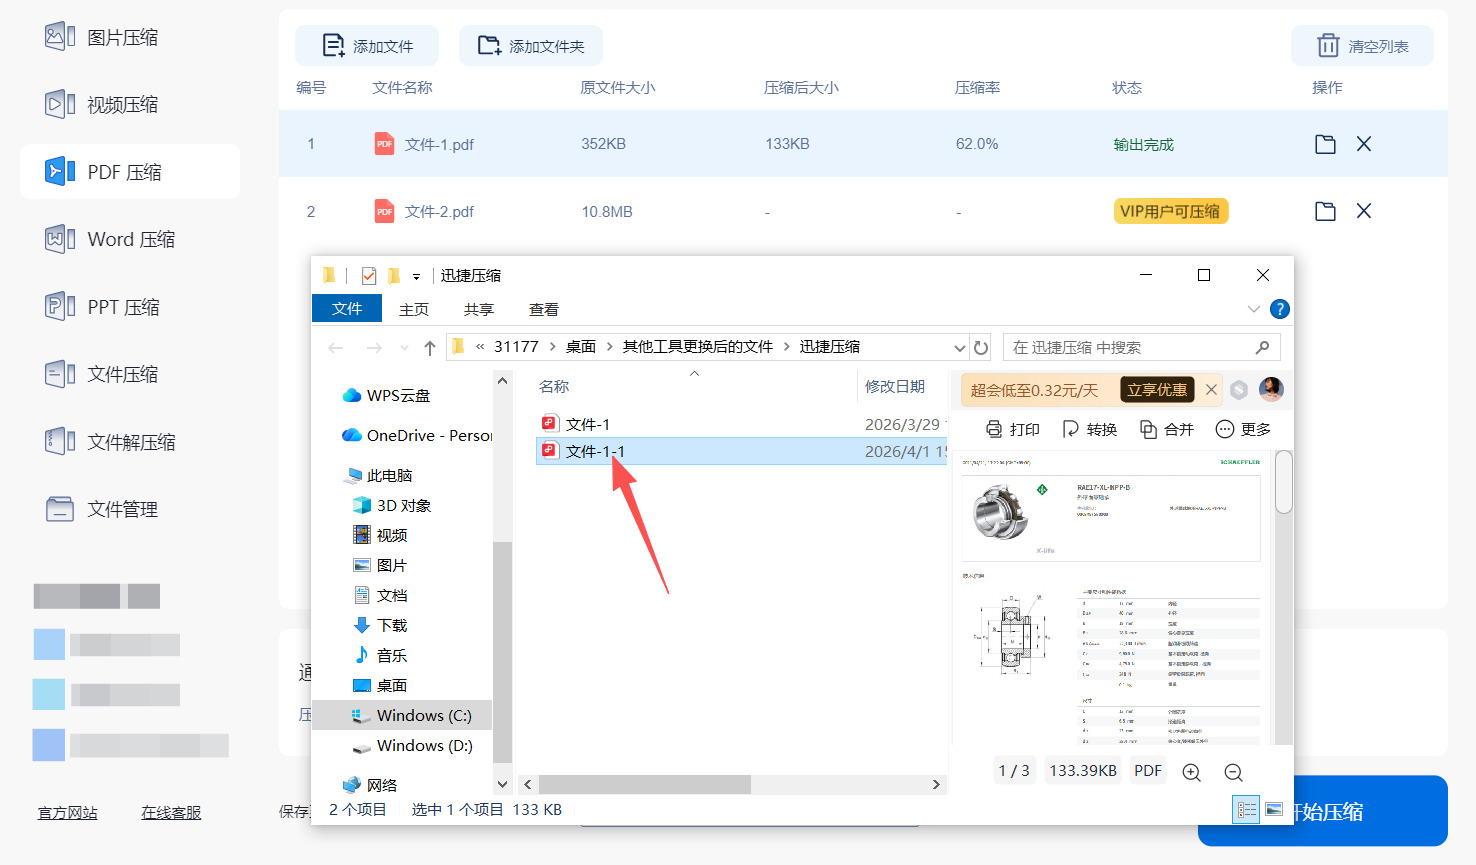Close the 超会低至0.32元/天 promo banner

point(1211,390)
